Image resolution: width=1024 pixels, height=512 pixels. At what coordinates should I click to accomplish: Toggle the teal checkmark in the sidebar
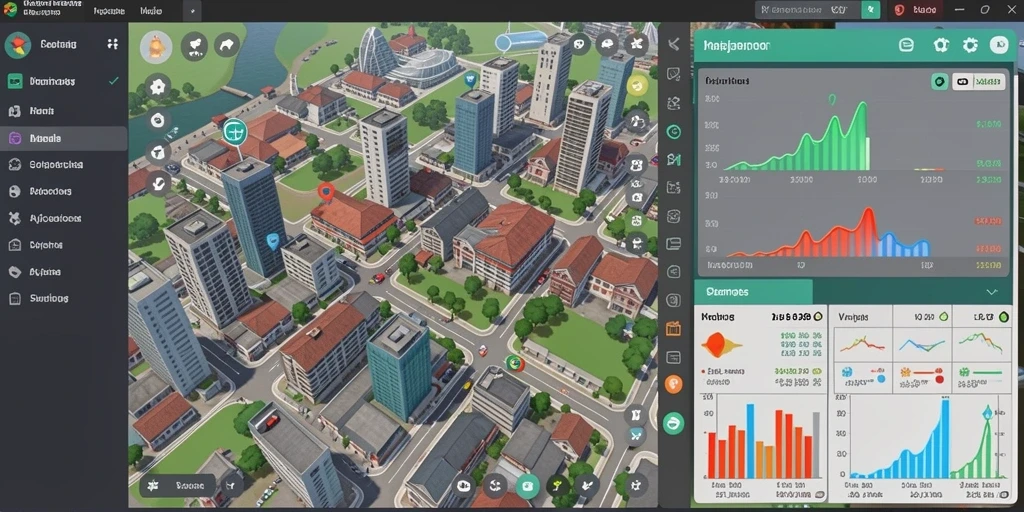(x=114, y=81)
